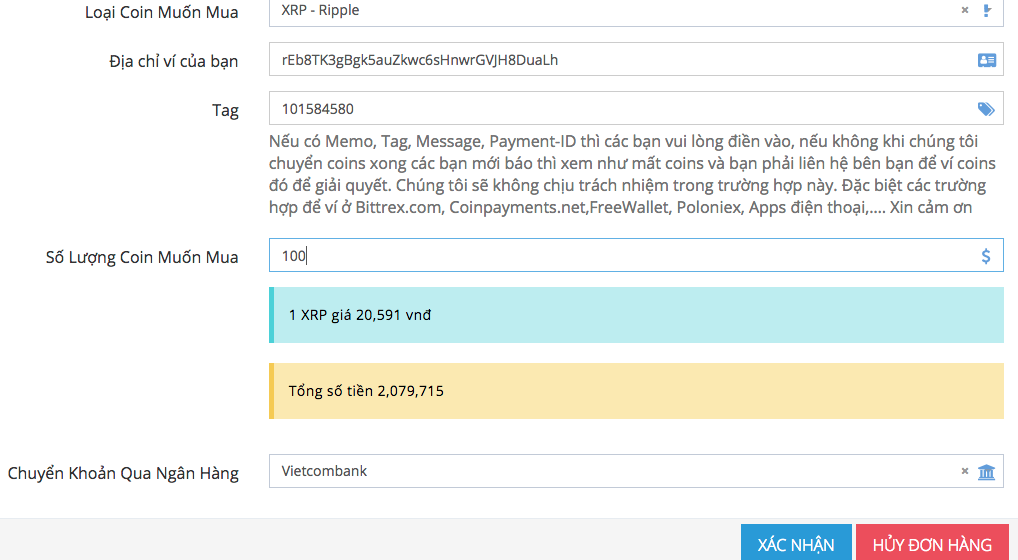Click the 'Tổng số tiền 2,079,715' total text
Image resolution: width=1018 pixels, height=560 pixels.
[366, 391]
